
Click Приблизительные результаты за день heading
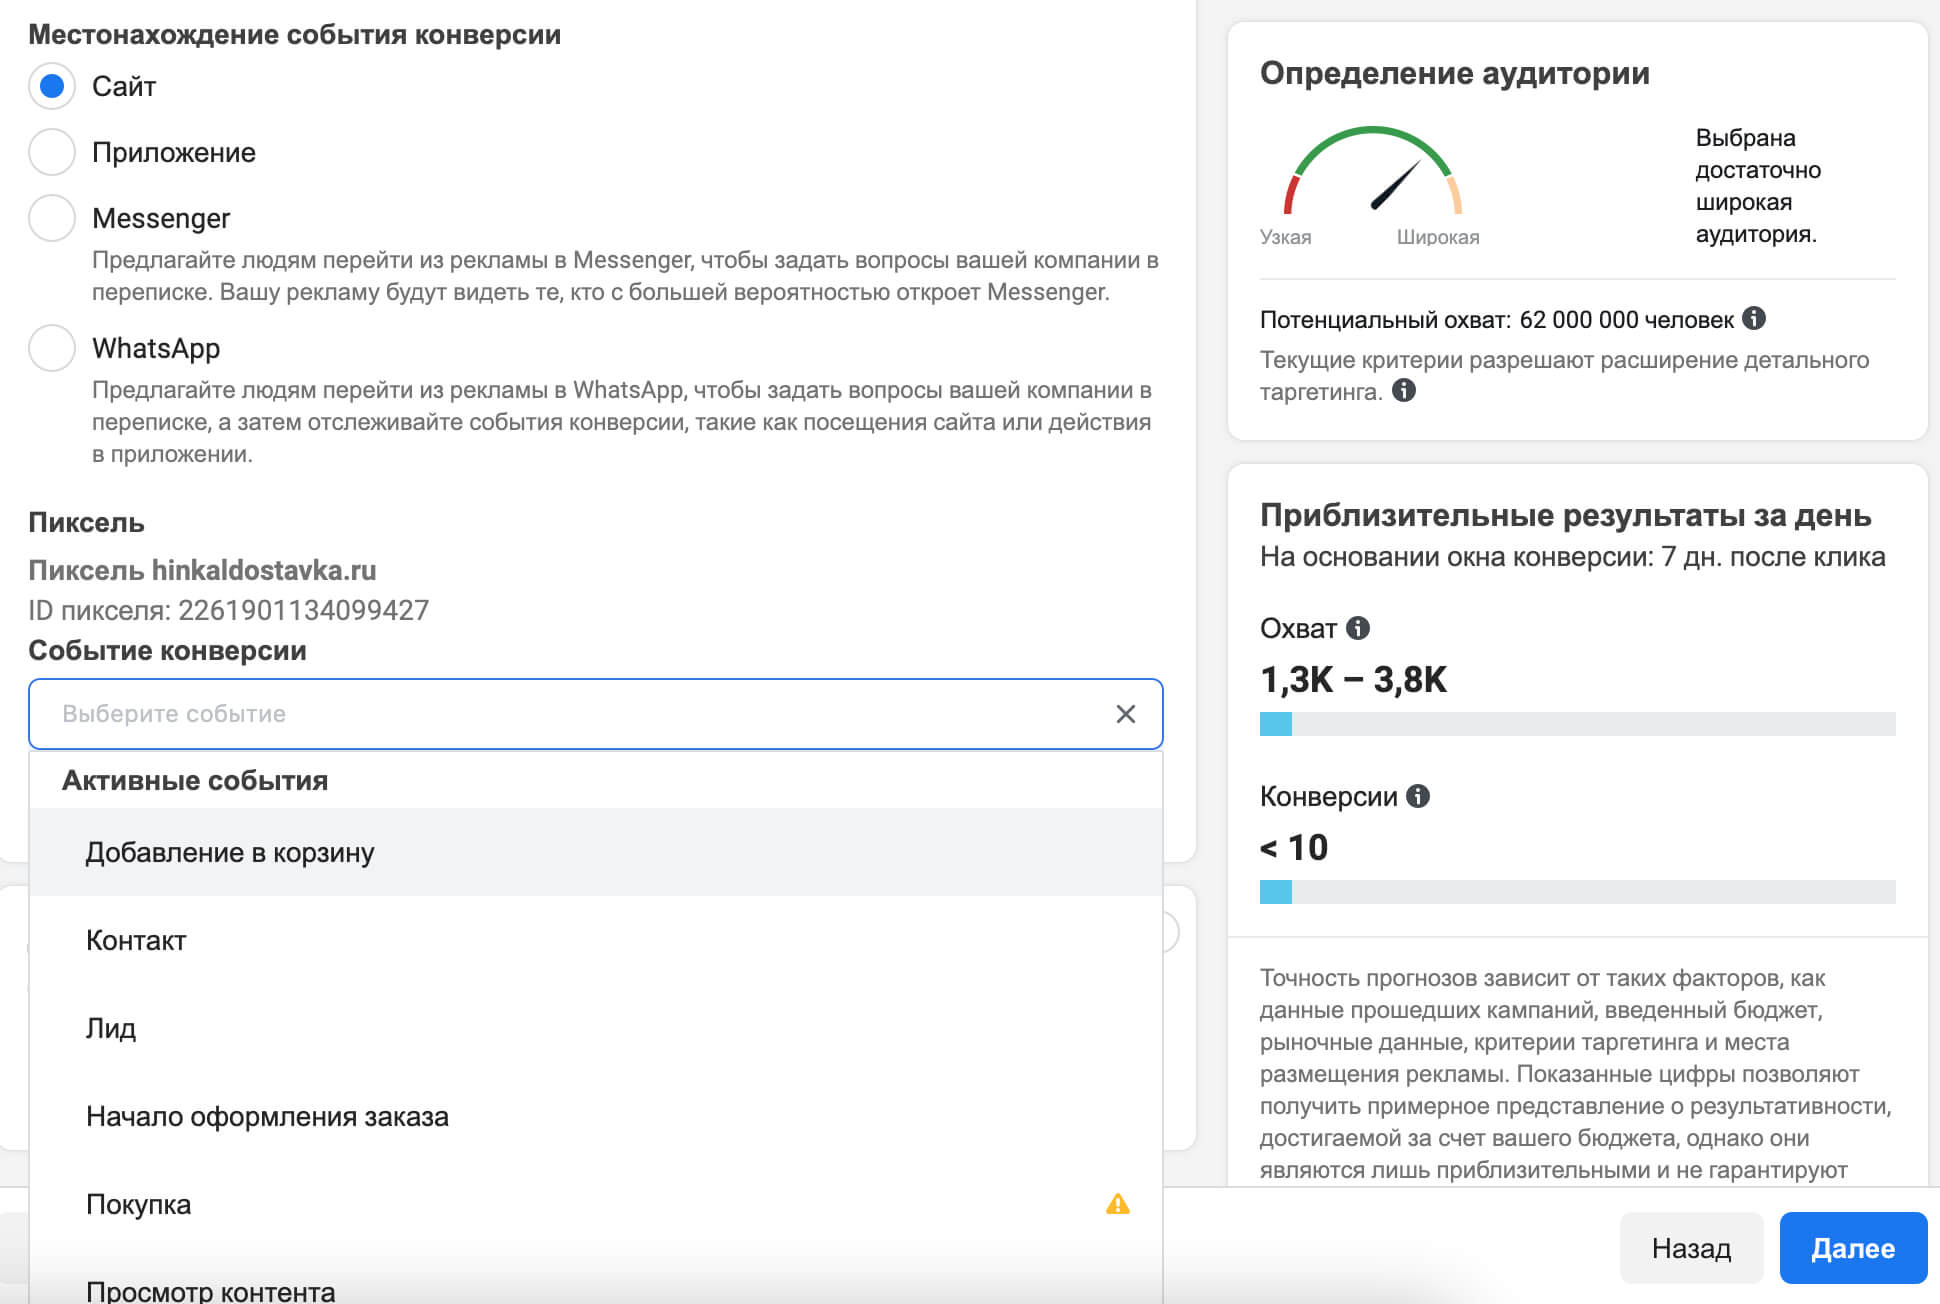click(1566, 515)
